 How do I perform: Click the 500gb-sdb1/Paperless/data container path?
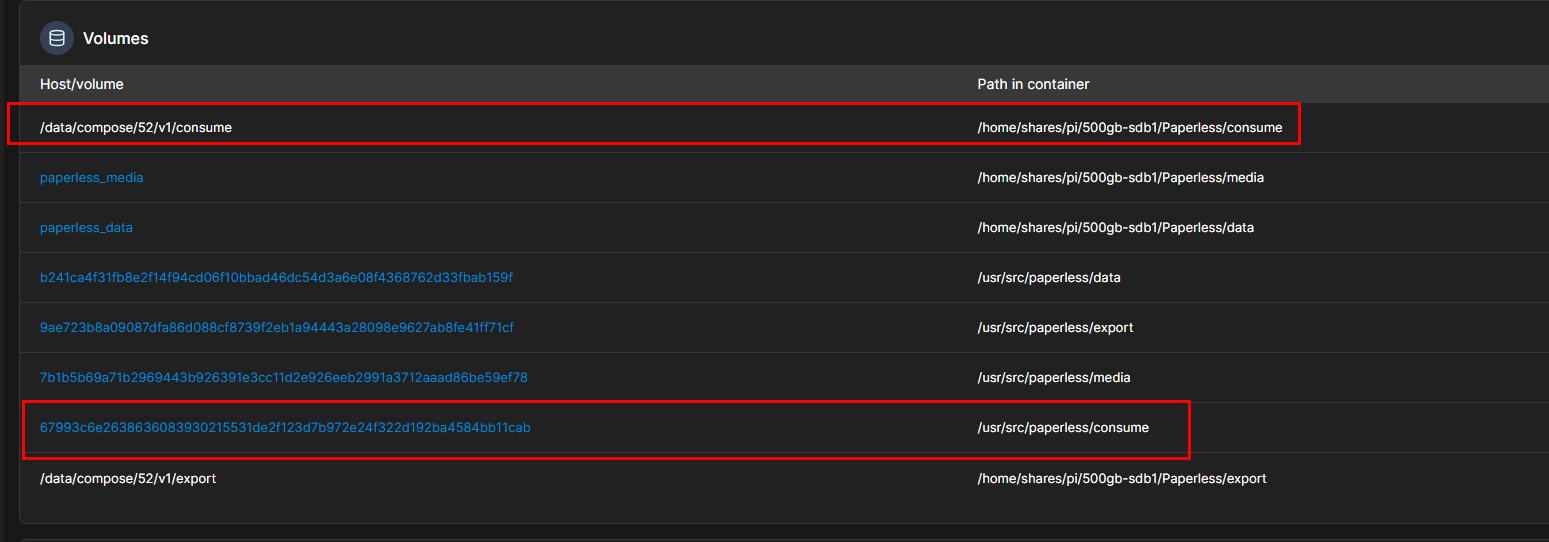click(1115, 227)
